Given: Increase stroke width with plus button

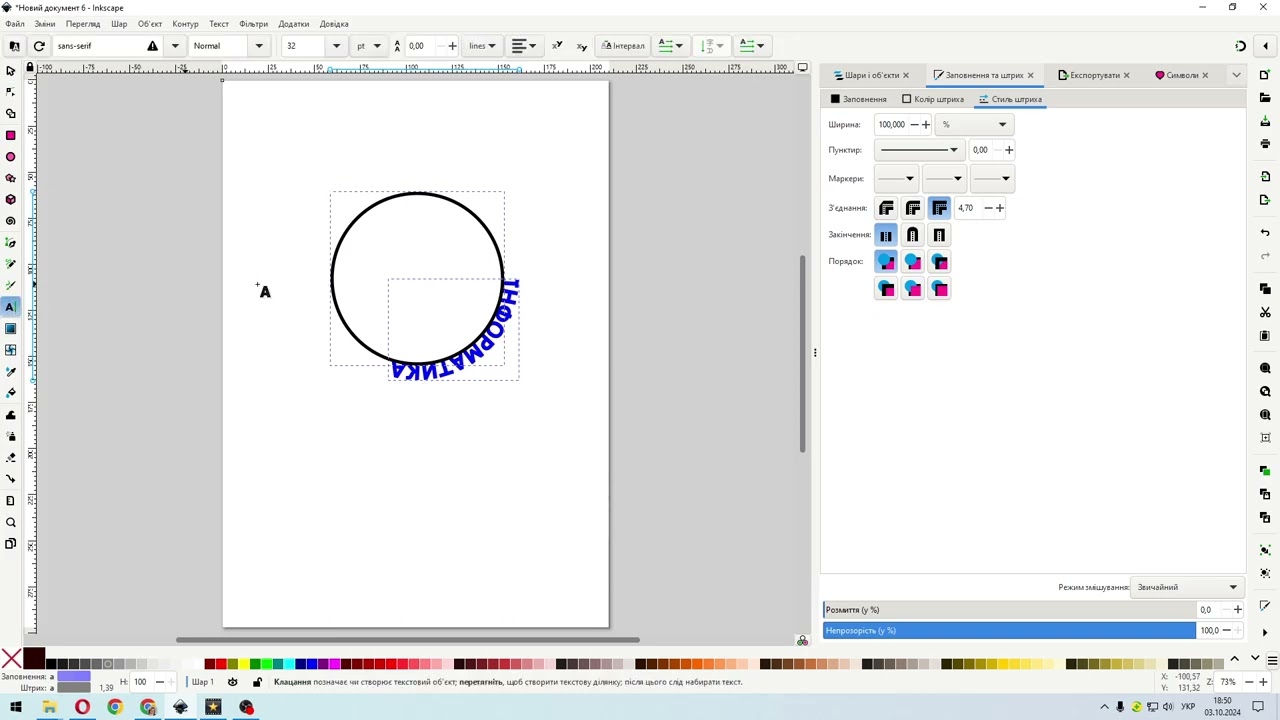Looking at the screenshot, I should 926,125.
